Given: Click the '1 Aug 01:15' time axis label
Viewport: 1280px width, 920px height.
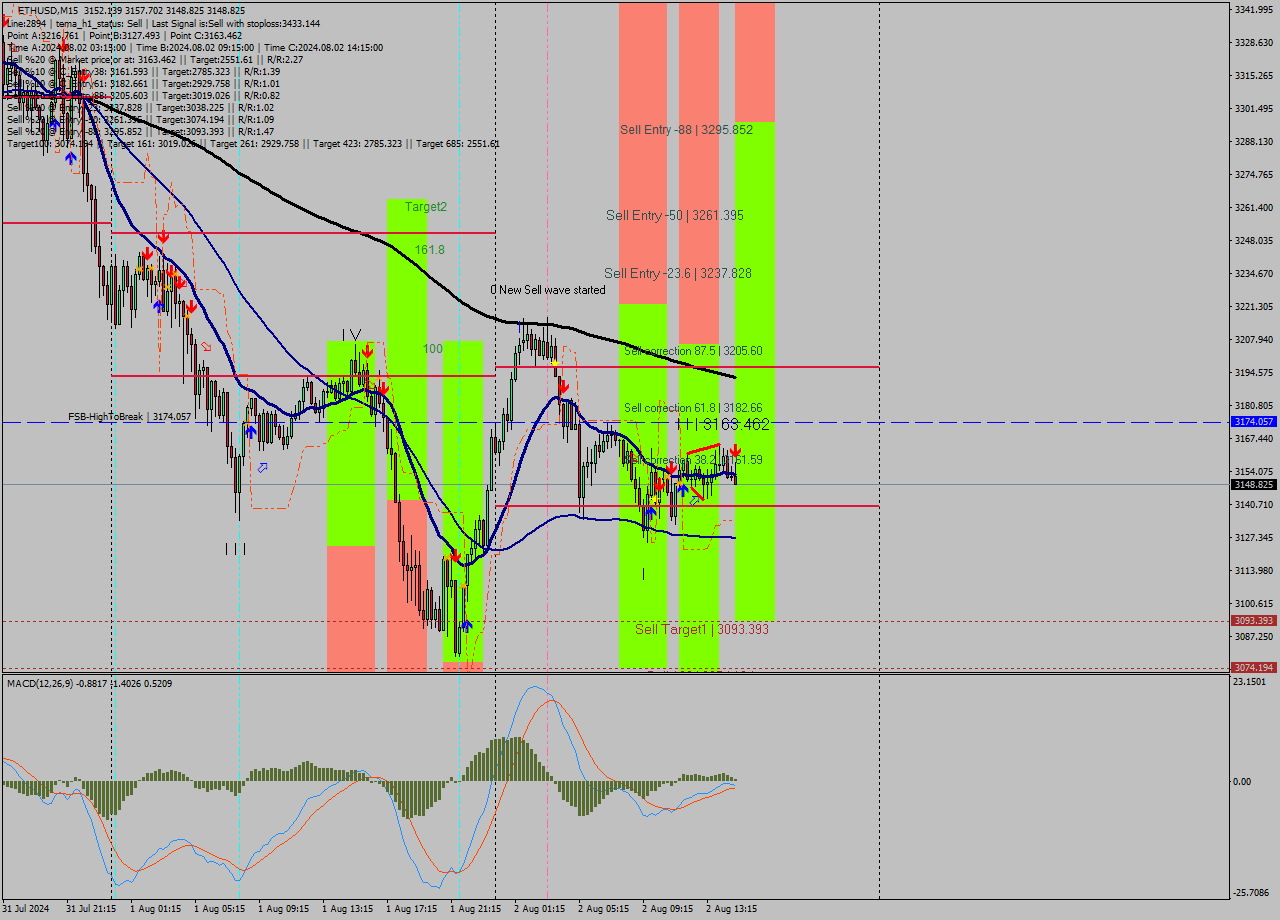Looking at the screenshot, I should pyautogui.click(x=155, y=909).
